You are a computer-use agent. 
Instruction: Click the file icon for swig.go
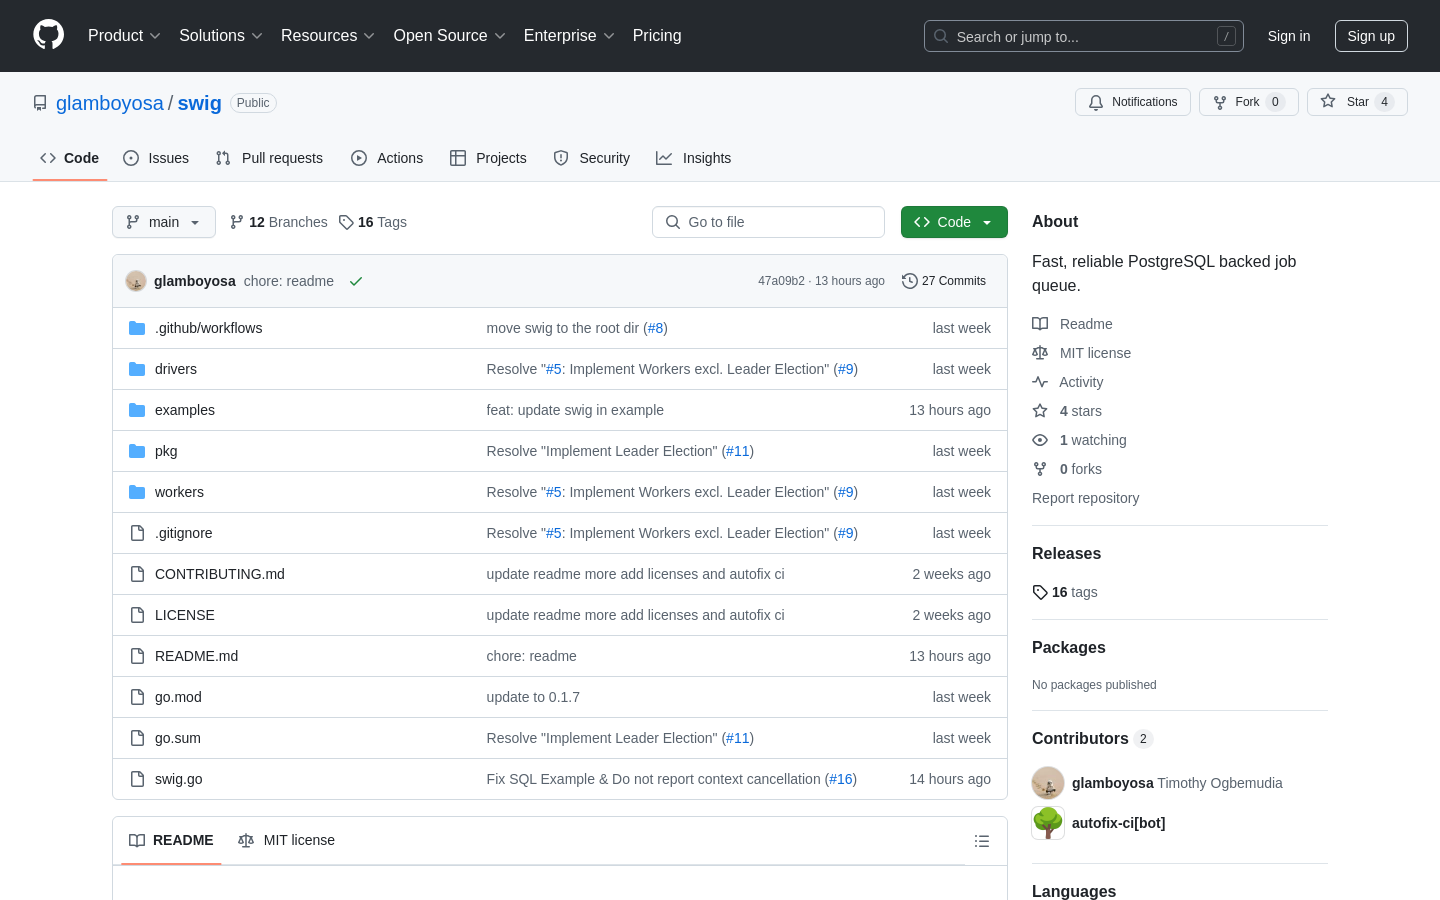click(x=137, y=779)
